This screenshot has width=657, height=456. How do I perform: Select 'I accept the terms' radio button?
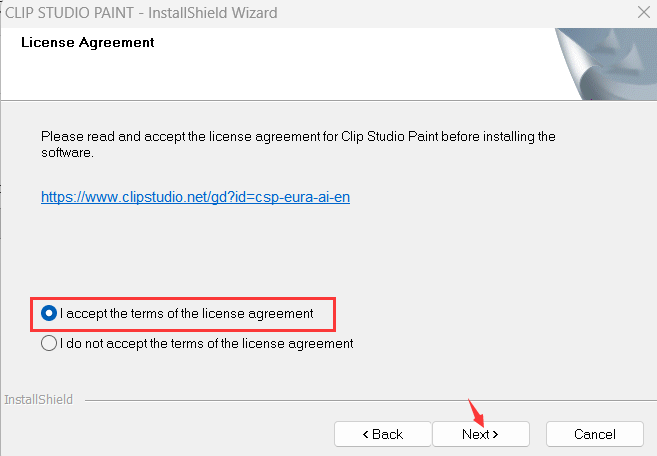tap(49, 313)
